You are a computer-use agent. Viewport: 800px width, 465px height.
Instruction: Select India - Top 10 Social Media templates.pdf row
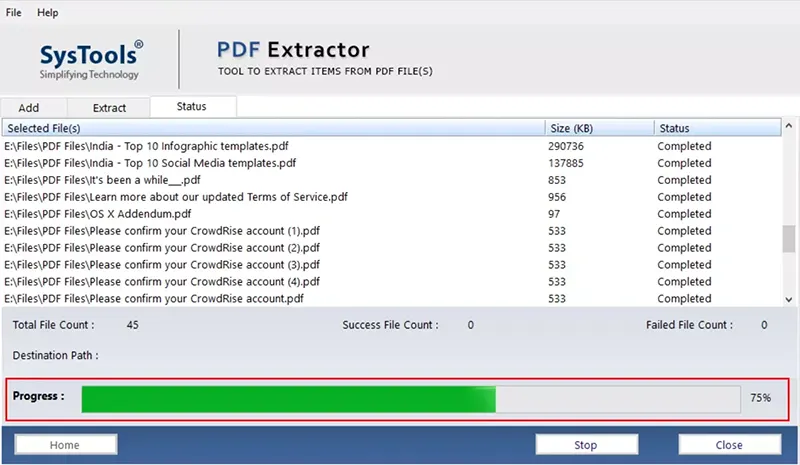(392, 163)
